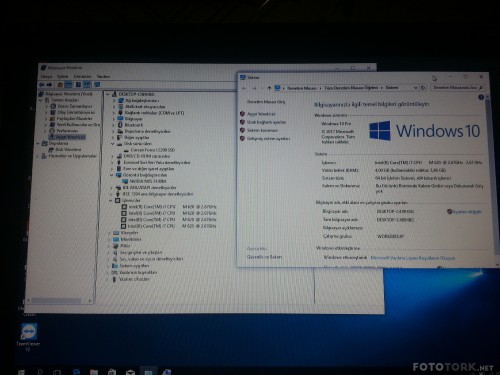Select the Olay Görüntüleyicisi icon
This screenshot has width=500, height=375.
pyautogui.click(x=53, y=112)
